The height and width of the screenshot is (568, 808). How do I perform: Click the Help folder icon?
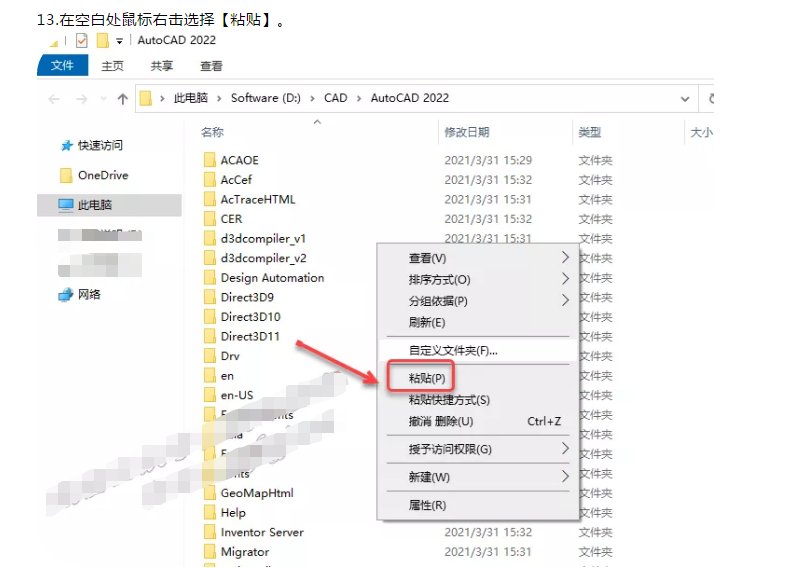pos(210,512)
